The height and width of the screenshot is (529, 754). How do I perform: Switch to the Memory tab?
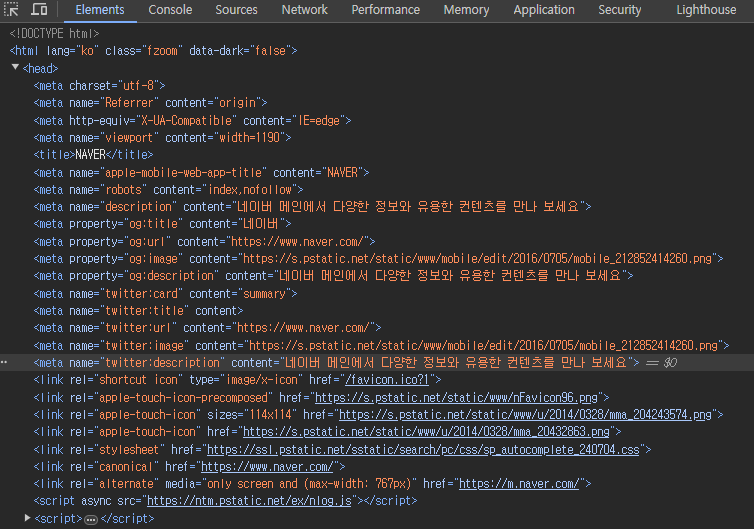(x=466, y=10)
